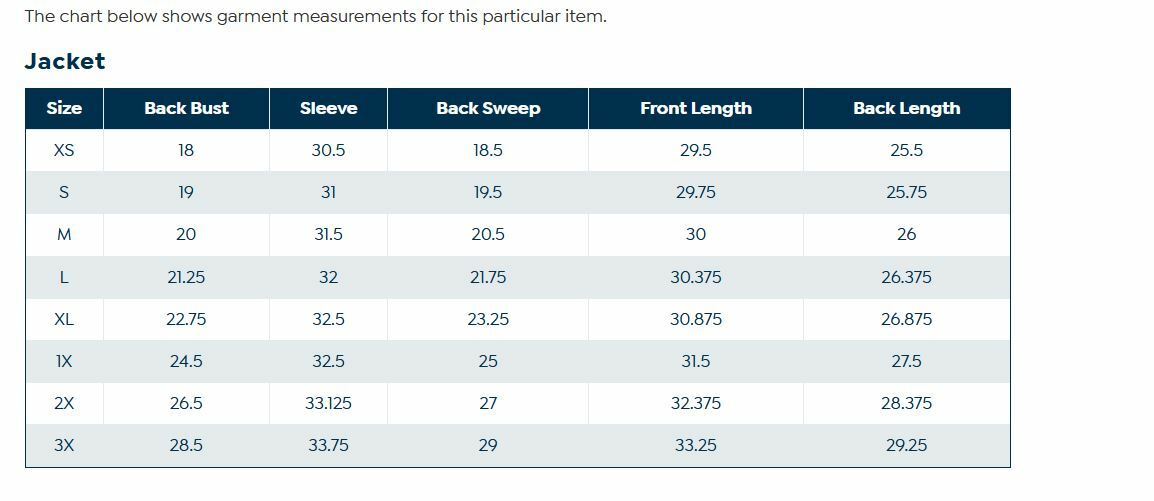The image size is (1154, 501).
Task: Click Back Bust value 18 for XS
Action: pos(186,150)
